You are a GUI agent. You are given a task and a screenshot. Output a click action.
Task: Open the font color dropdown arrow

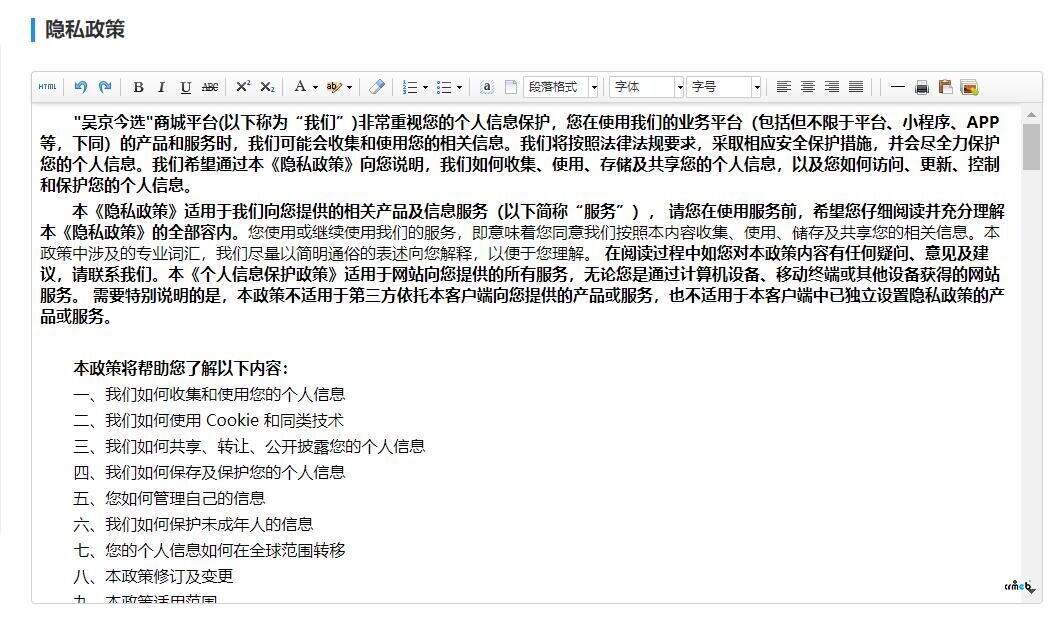(x=316, y=87)
